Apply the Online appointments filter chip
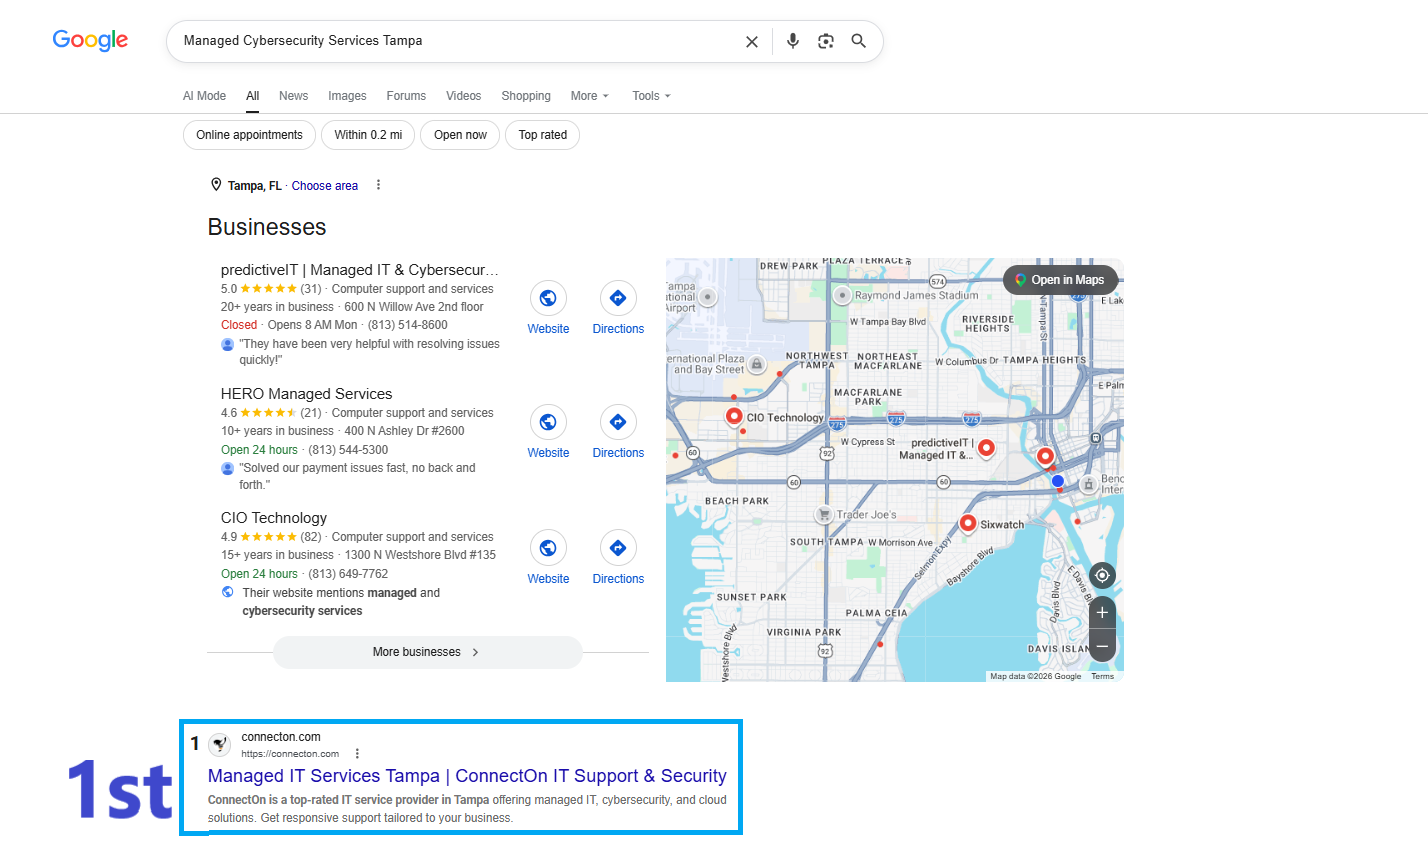The height and width of the screenshot is (841, 1428). click(x=249, y=135)
